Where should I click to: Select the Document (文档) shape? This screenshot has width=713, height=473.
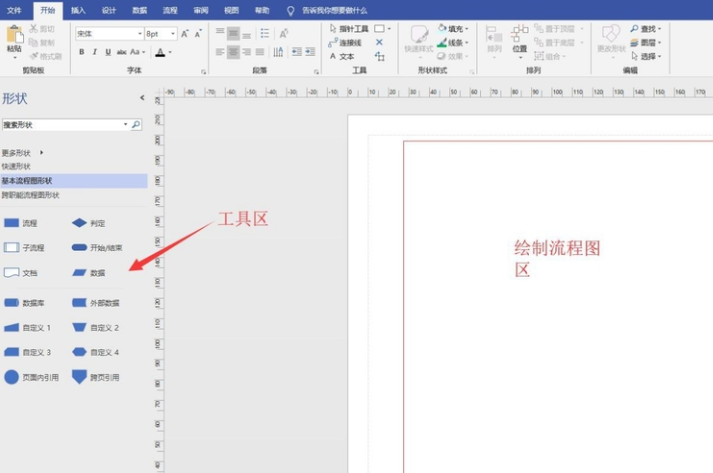12,272
